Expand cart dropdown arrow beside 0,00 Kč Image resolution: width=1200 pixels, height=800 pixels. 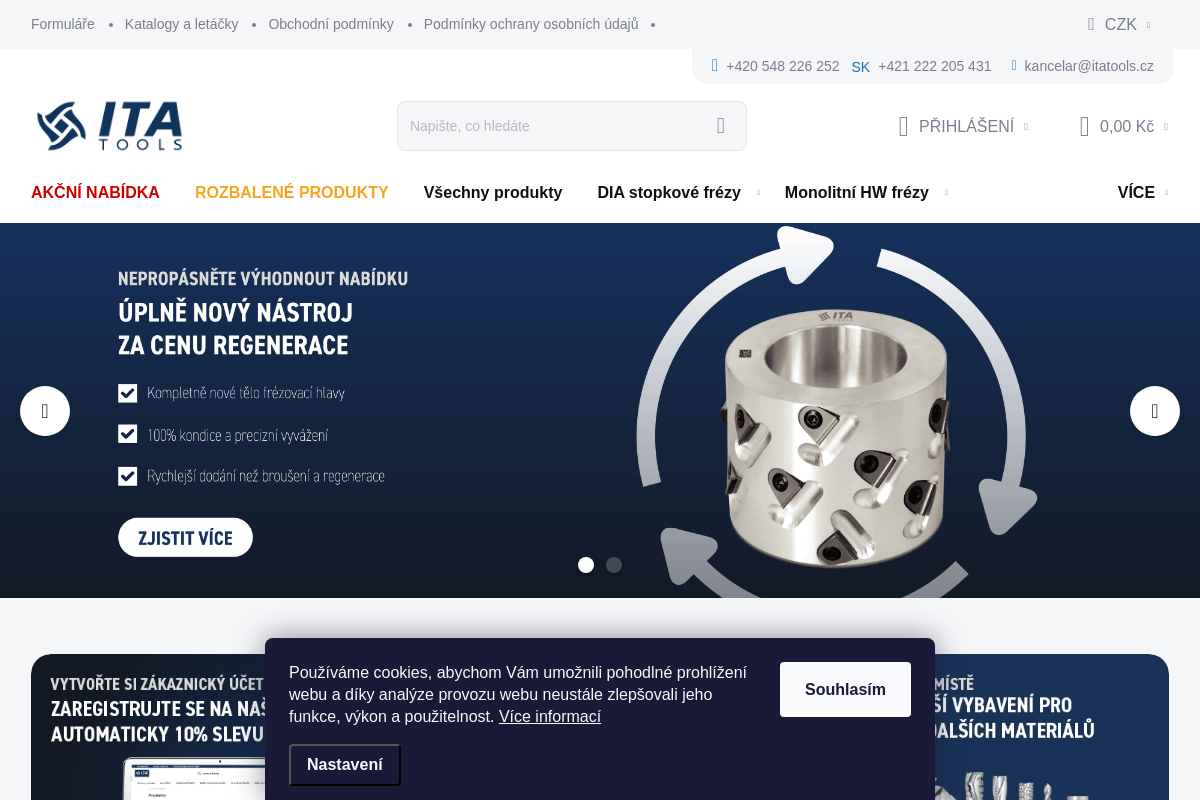pos(1166,127)
